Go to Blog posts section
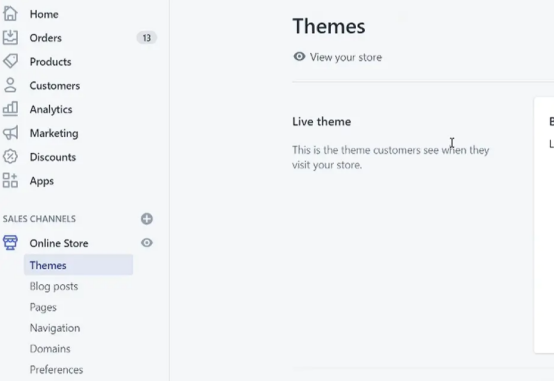The image size is (554, 382). click(x=54, y=286)
